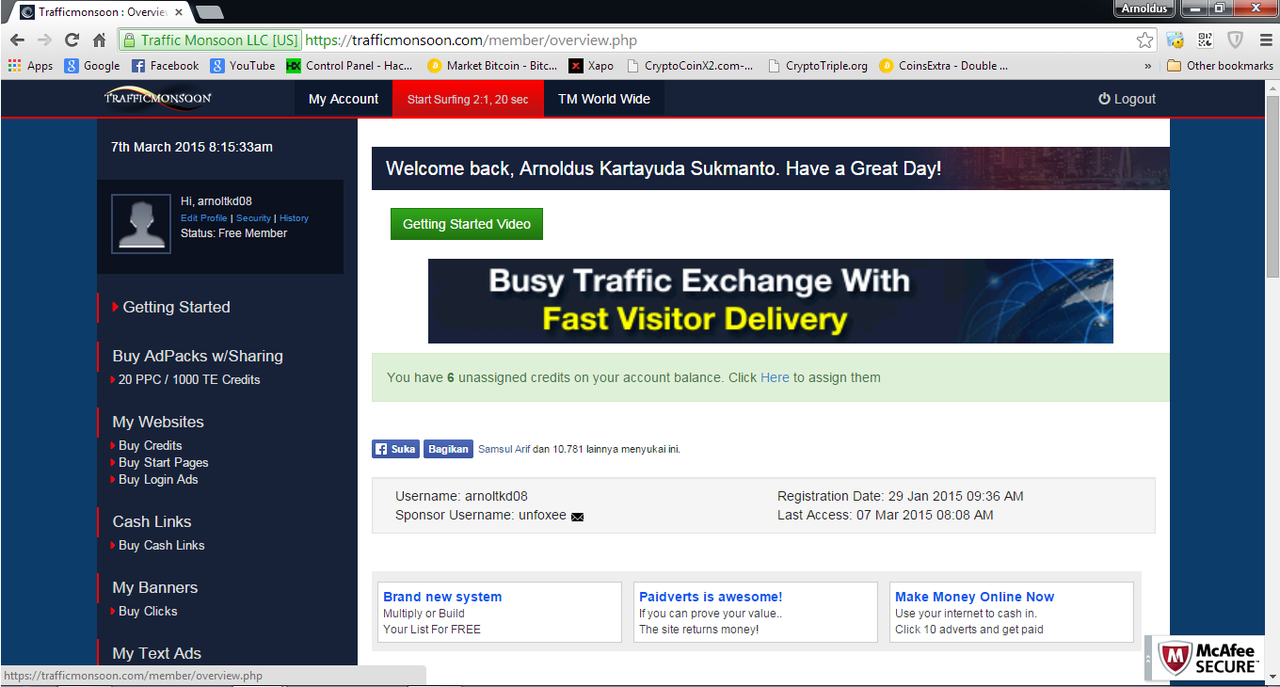Open the Buy Login Ads link
The width and height of the screenshot is (1280, 687).
click(158, 480)
